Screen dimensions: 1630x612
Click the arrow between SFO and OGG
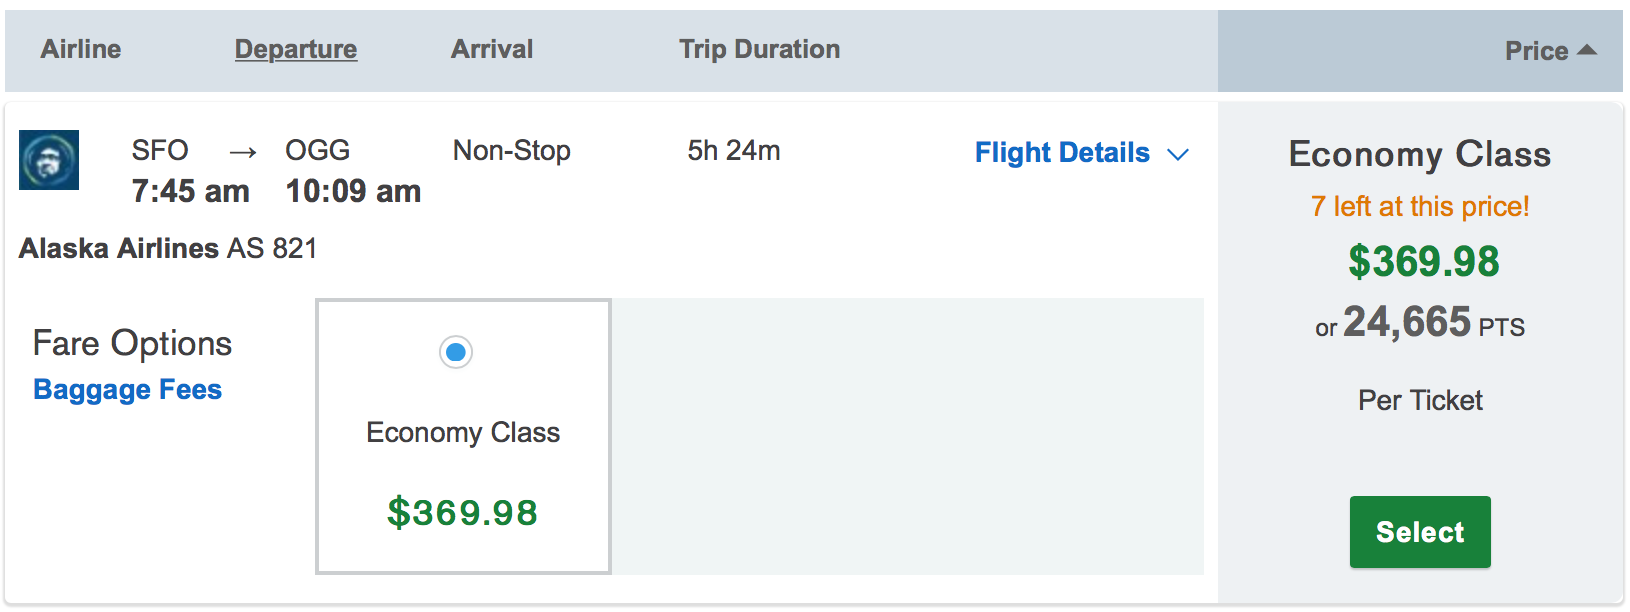click(243, 153)
